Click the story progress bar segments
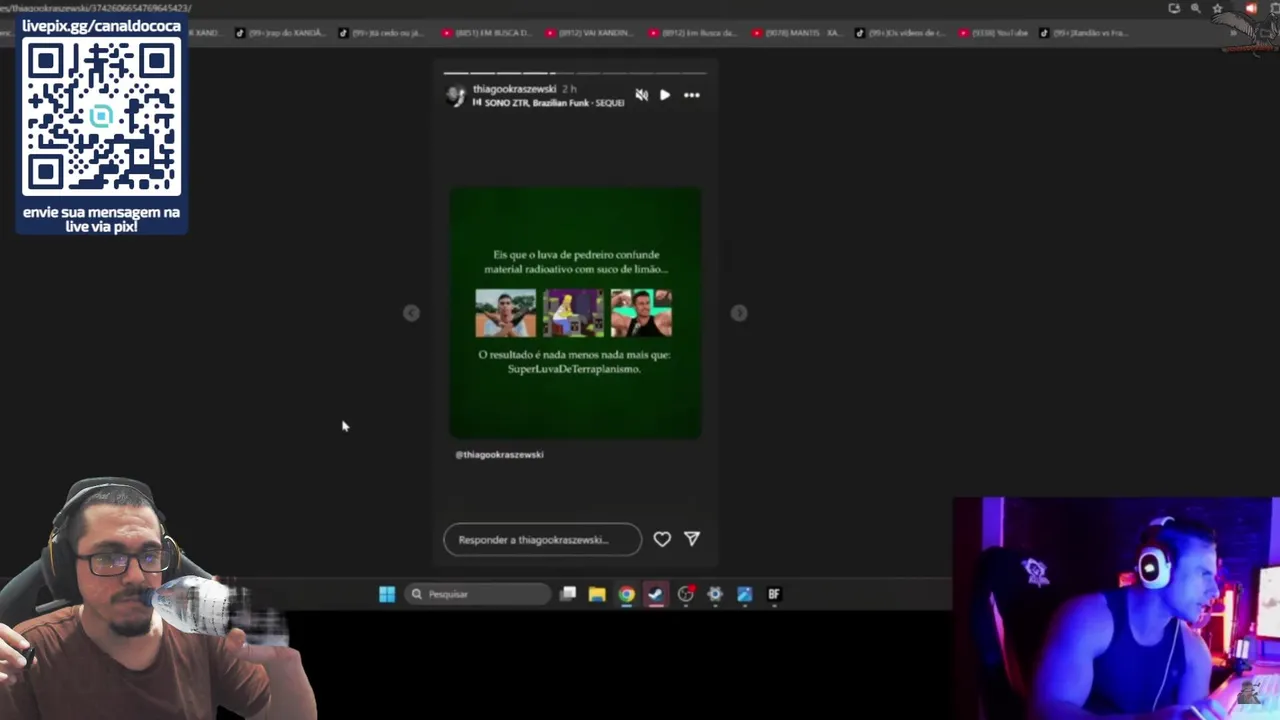The image size is (1280, 720). point(575,73)
